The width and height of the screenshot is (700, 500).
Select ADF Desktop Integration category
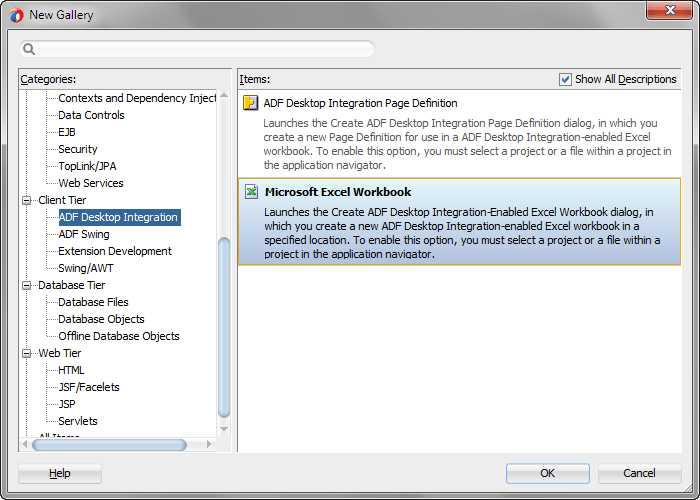(x=119, y=217)
